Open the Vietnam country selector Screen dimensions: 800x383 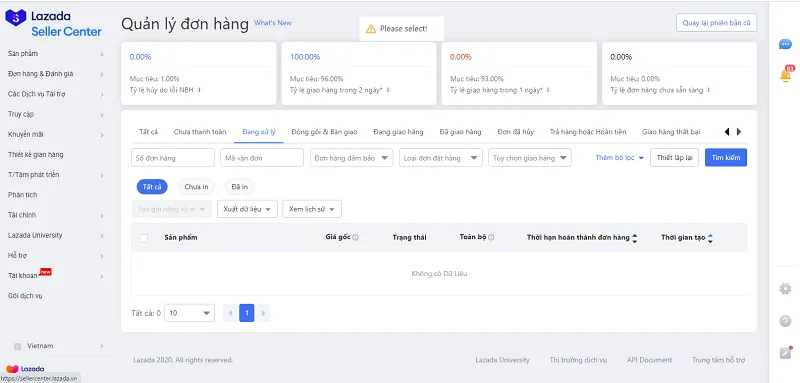59,346
